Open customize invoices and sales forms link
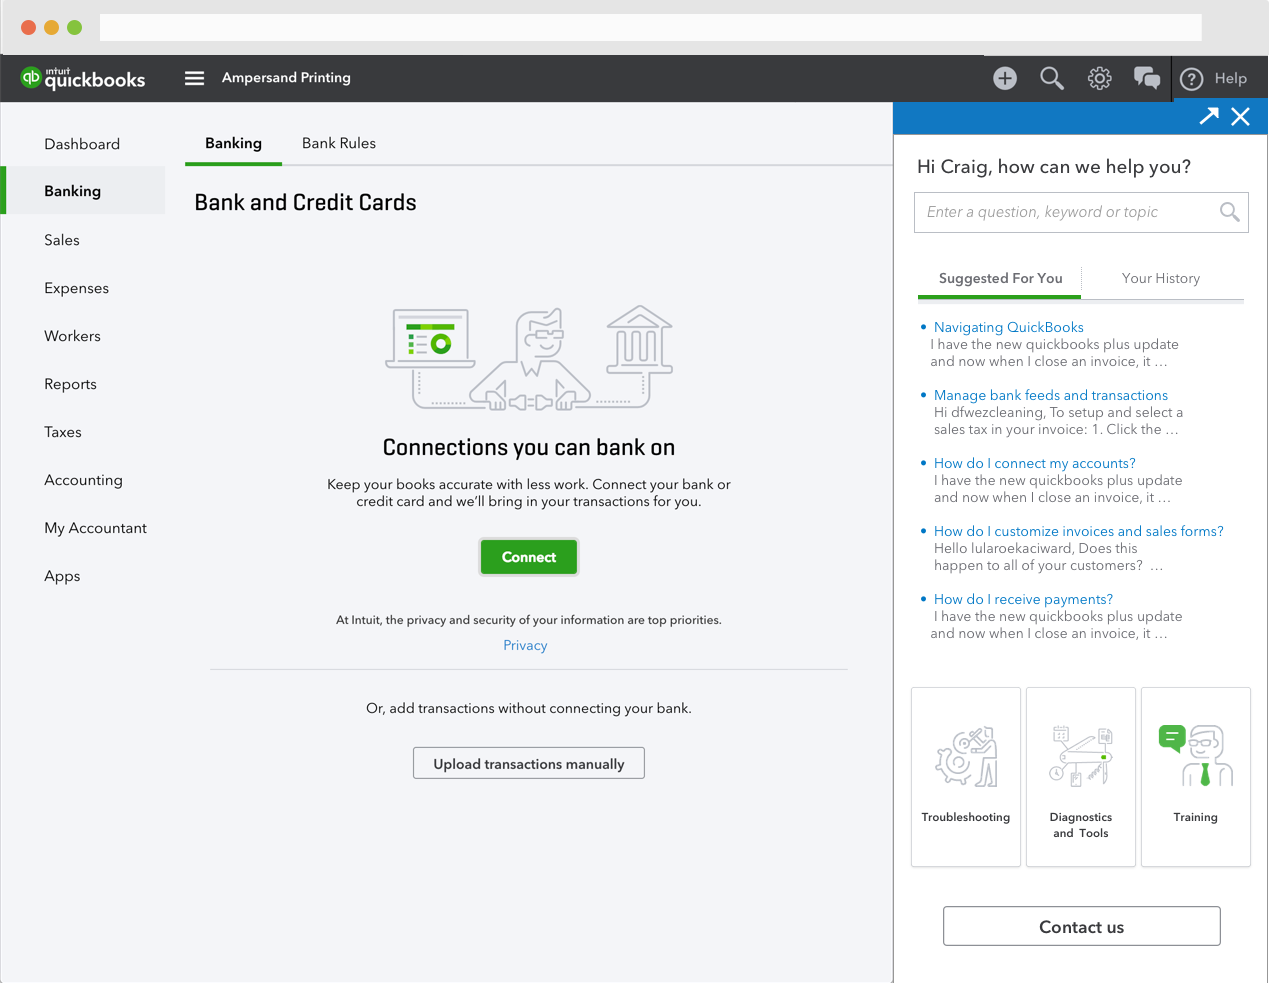The image size is (1269, 983). (1079, 531)
